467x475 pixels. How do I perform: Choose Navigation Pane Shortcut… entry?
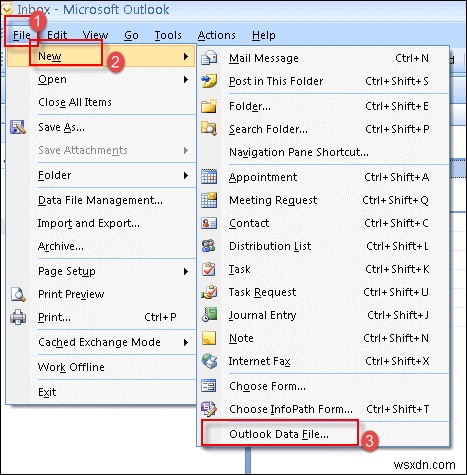coord(299,152)
